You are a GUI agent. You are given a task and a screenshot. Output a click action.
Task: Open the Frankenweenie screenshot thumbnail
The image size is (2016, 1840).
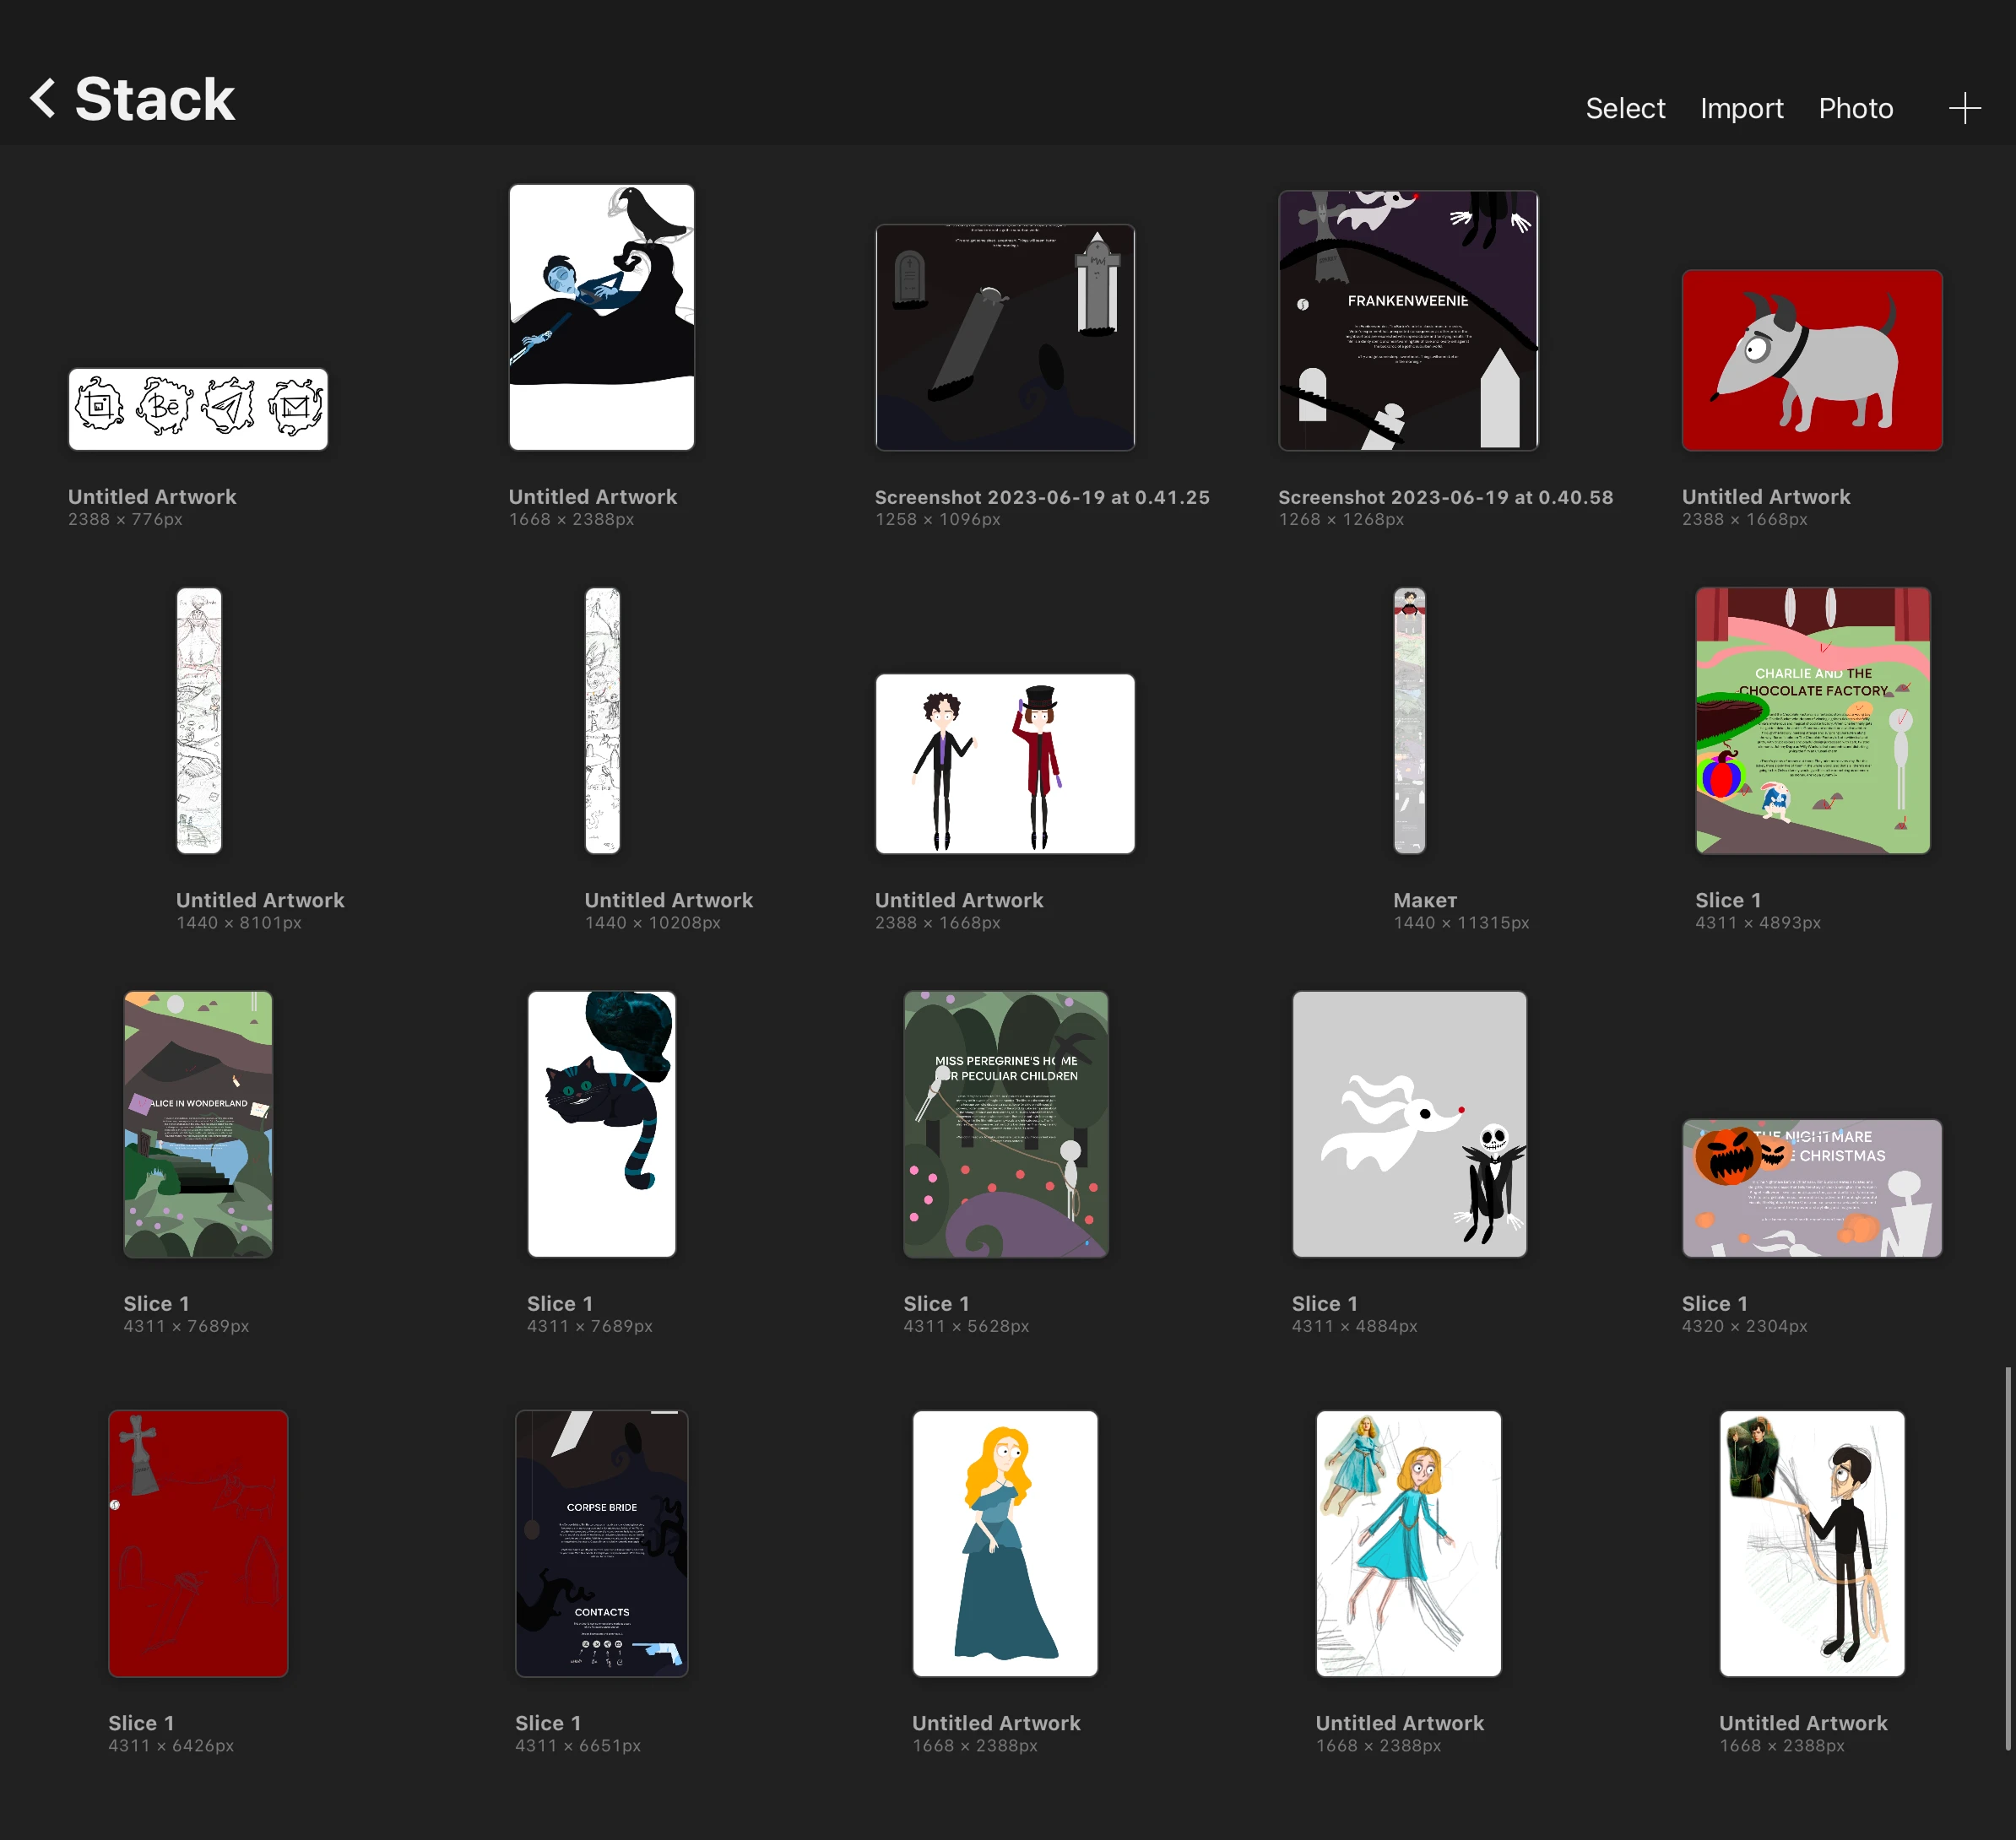(x=1408, y=321)
